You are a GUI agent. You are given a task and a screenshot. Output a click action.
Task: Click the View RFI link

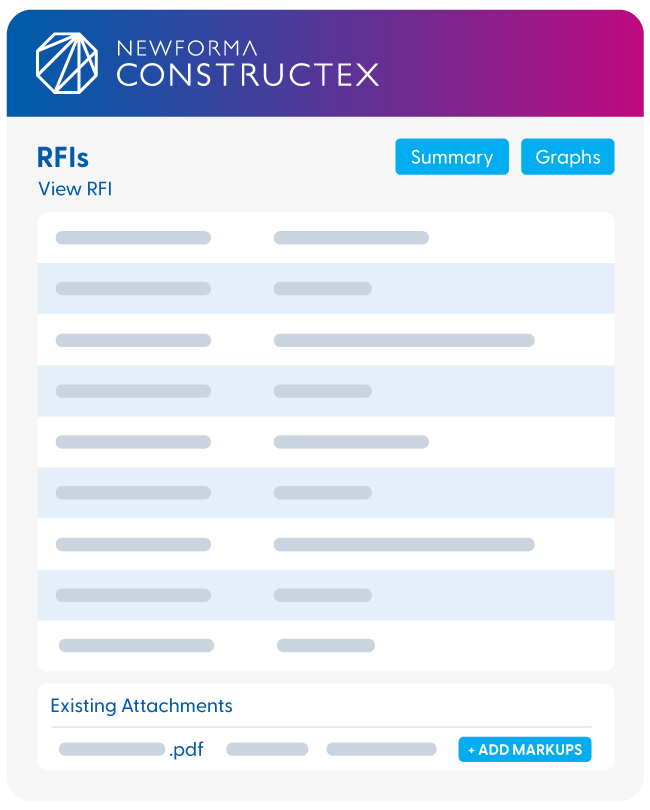pyautogui.click(x=75, y=189)
